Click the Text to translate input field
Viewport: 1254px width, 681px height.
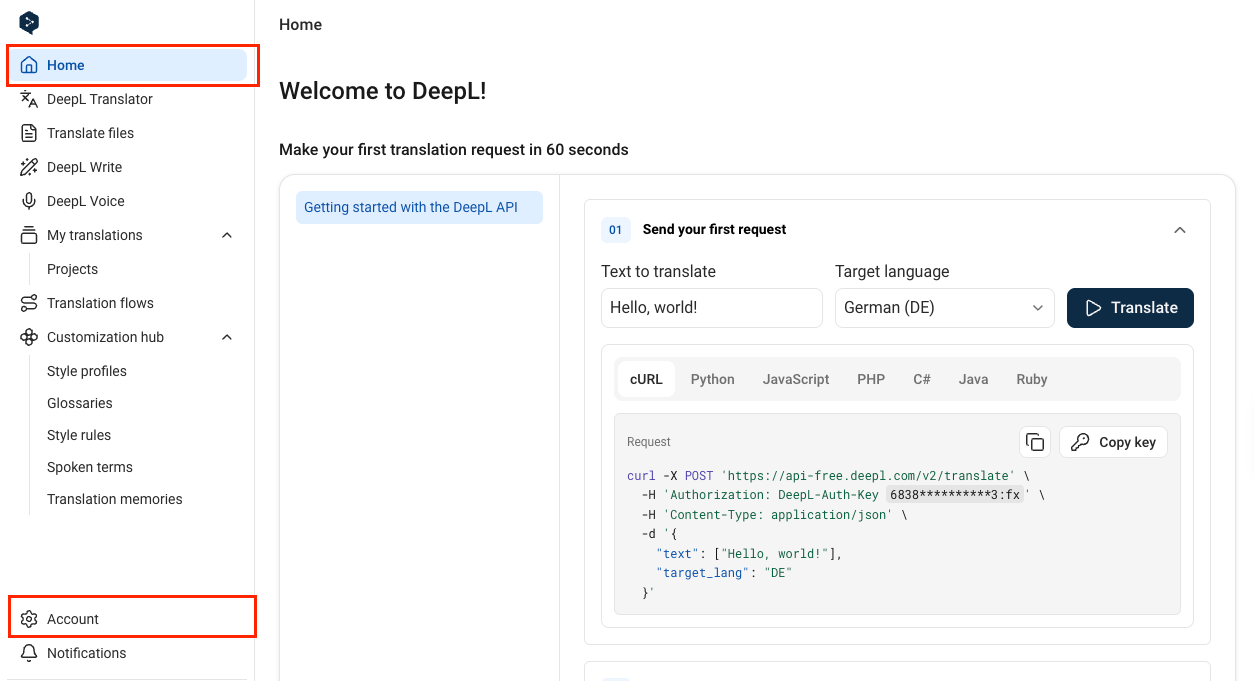(x=712, y=308)
